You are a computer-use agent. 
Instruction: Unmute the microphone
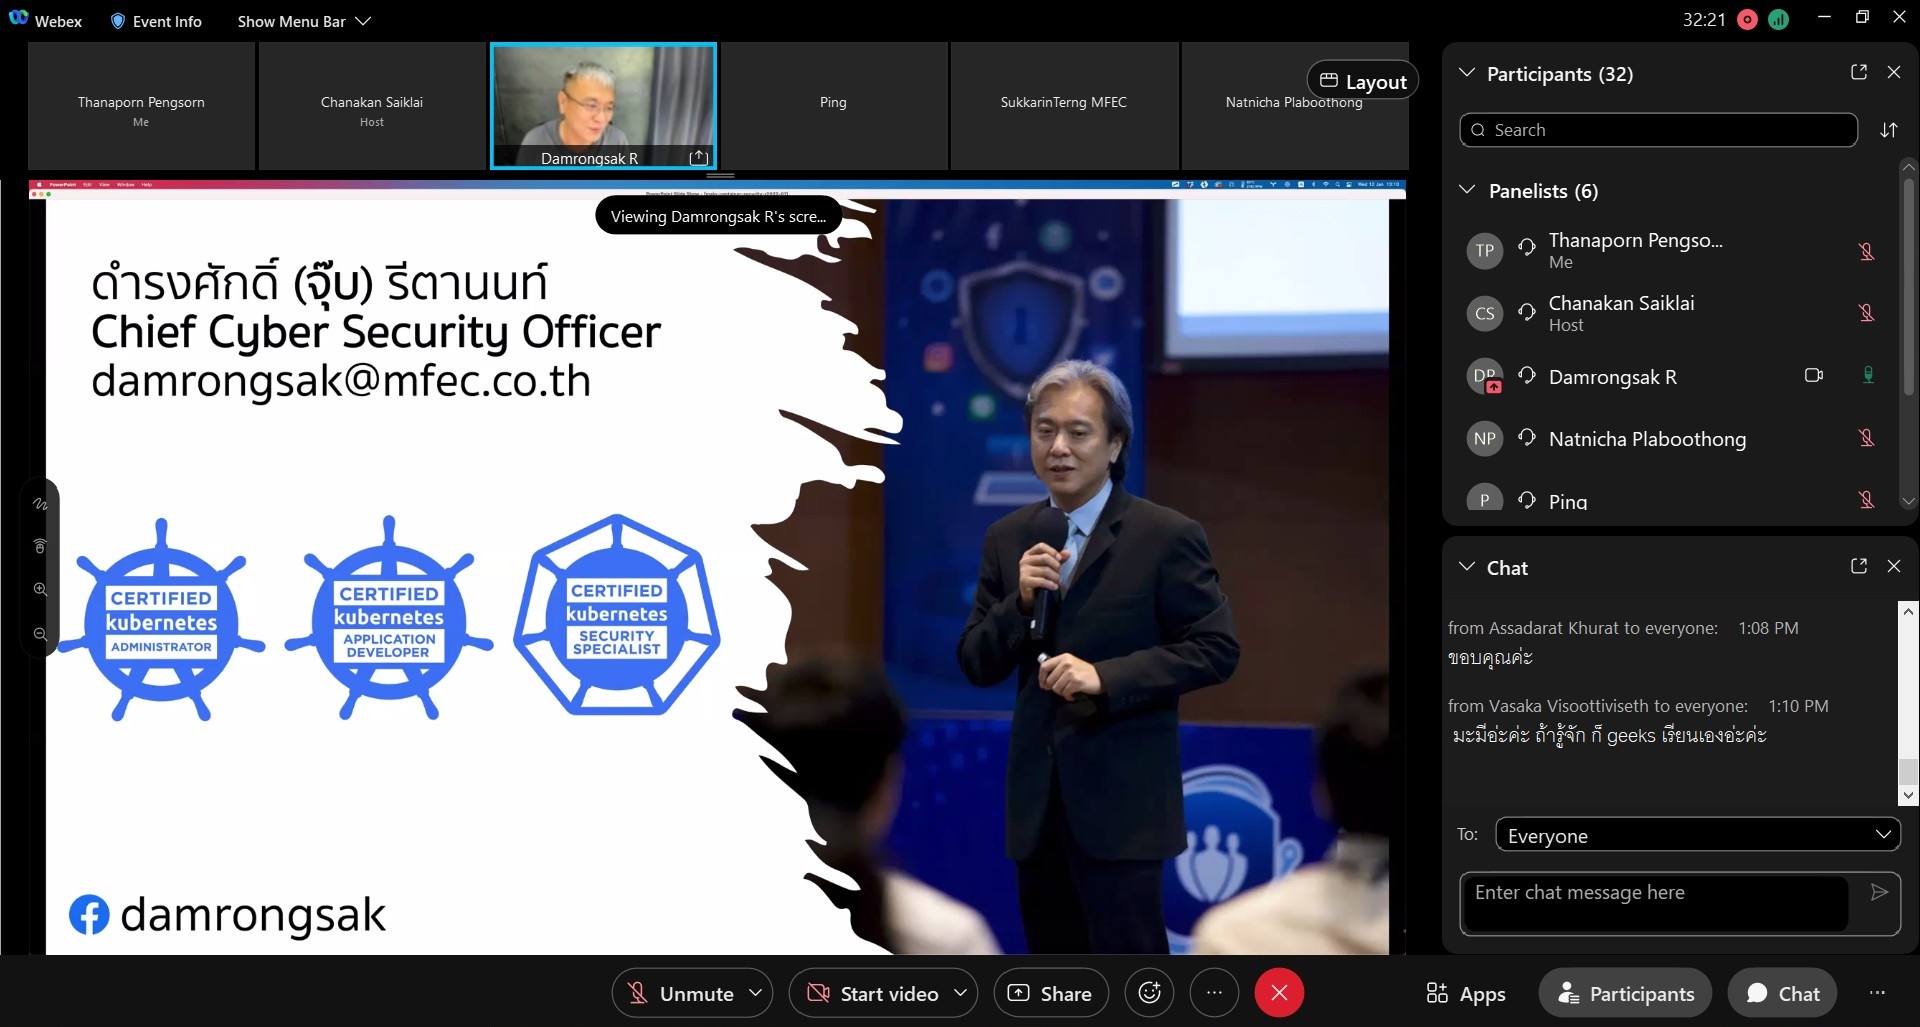pos(680,993)
